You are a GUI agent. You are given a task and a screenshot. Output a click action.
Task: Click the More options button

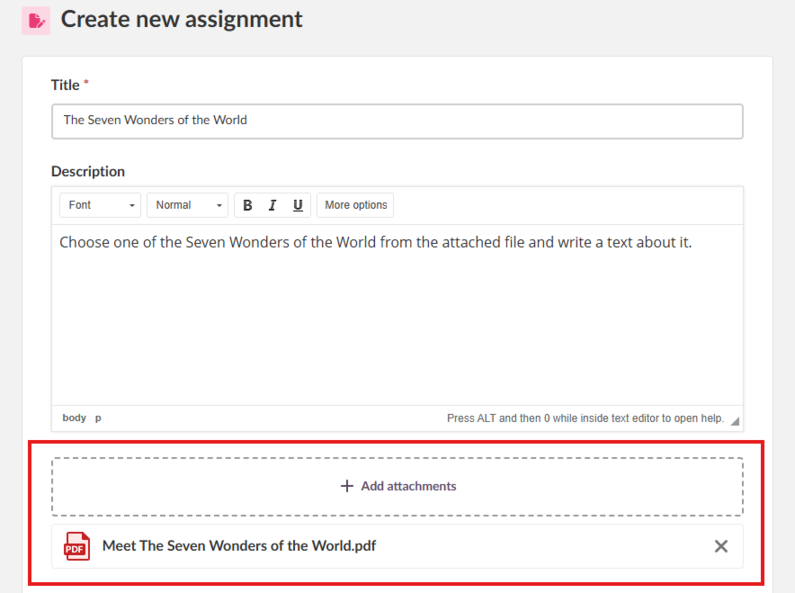point(355,205)
